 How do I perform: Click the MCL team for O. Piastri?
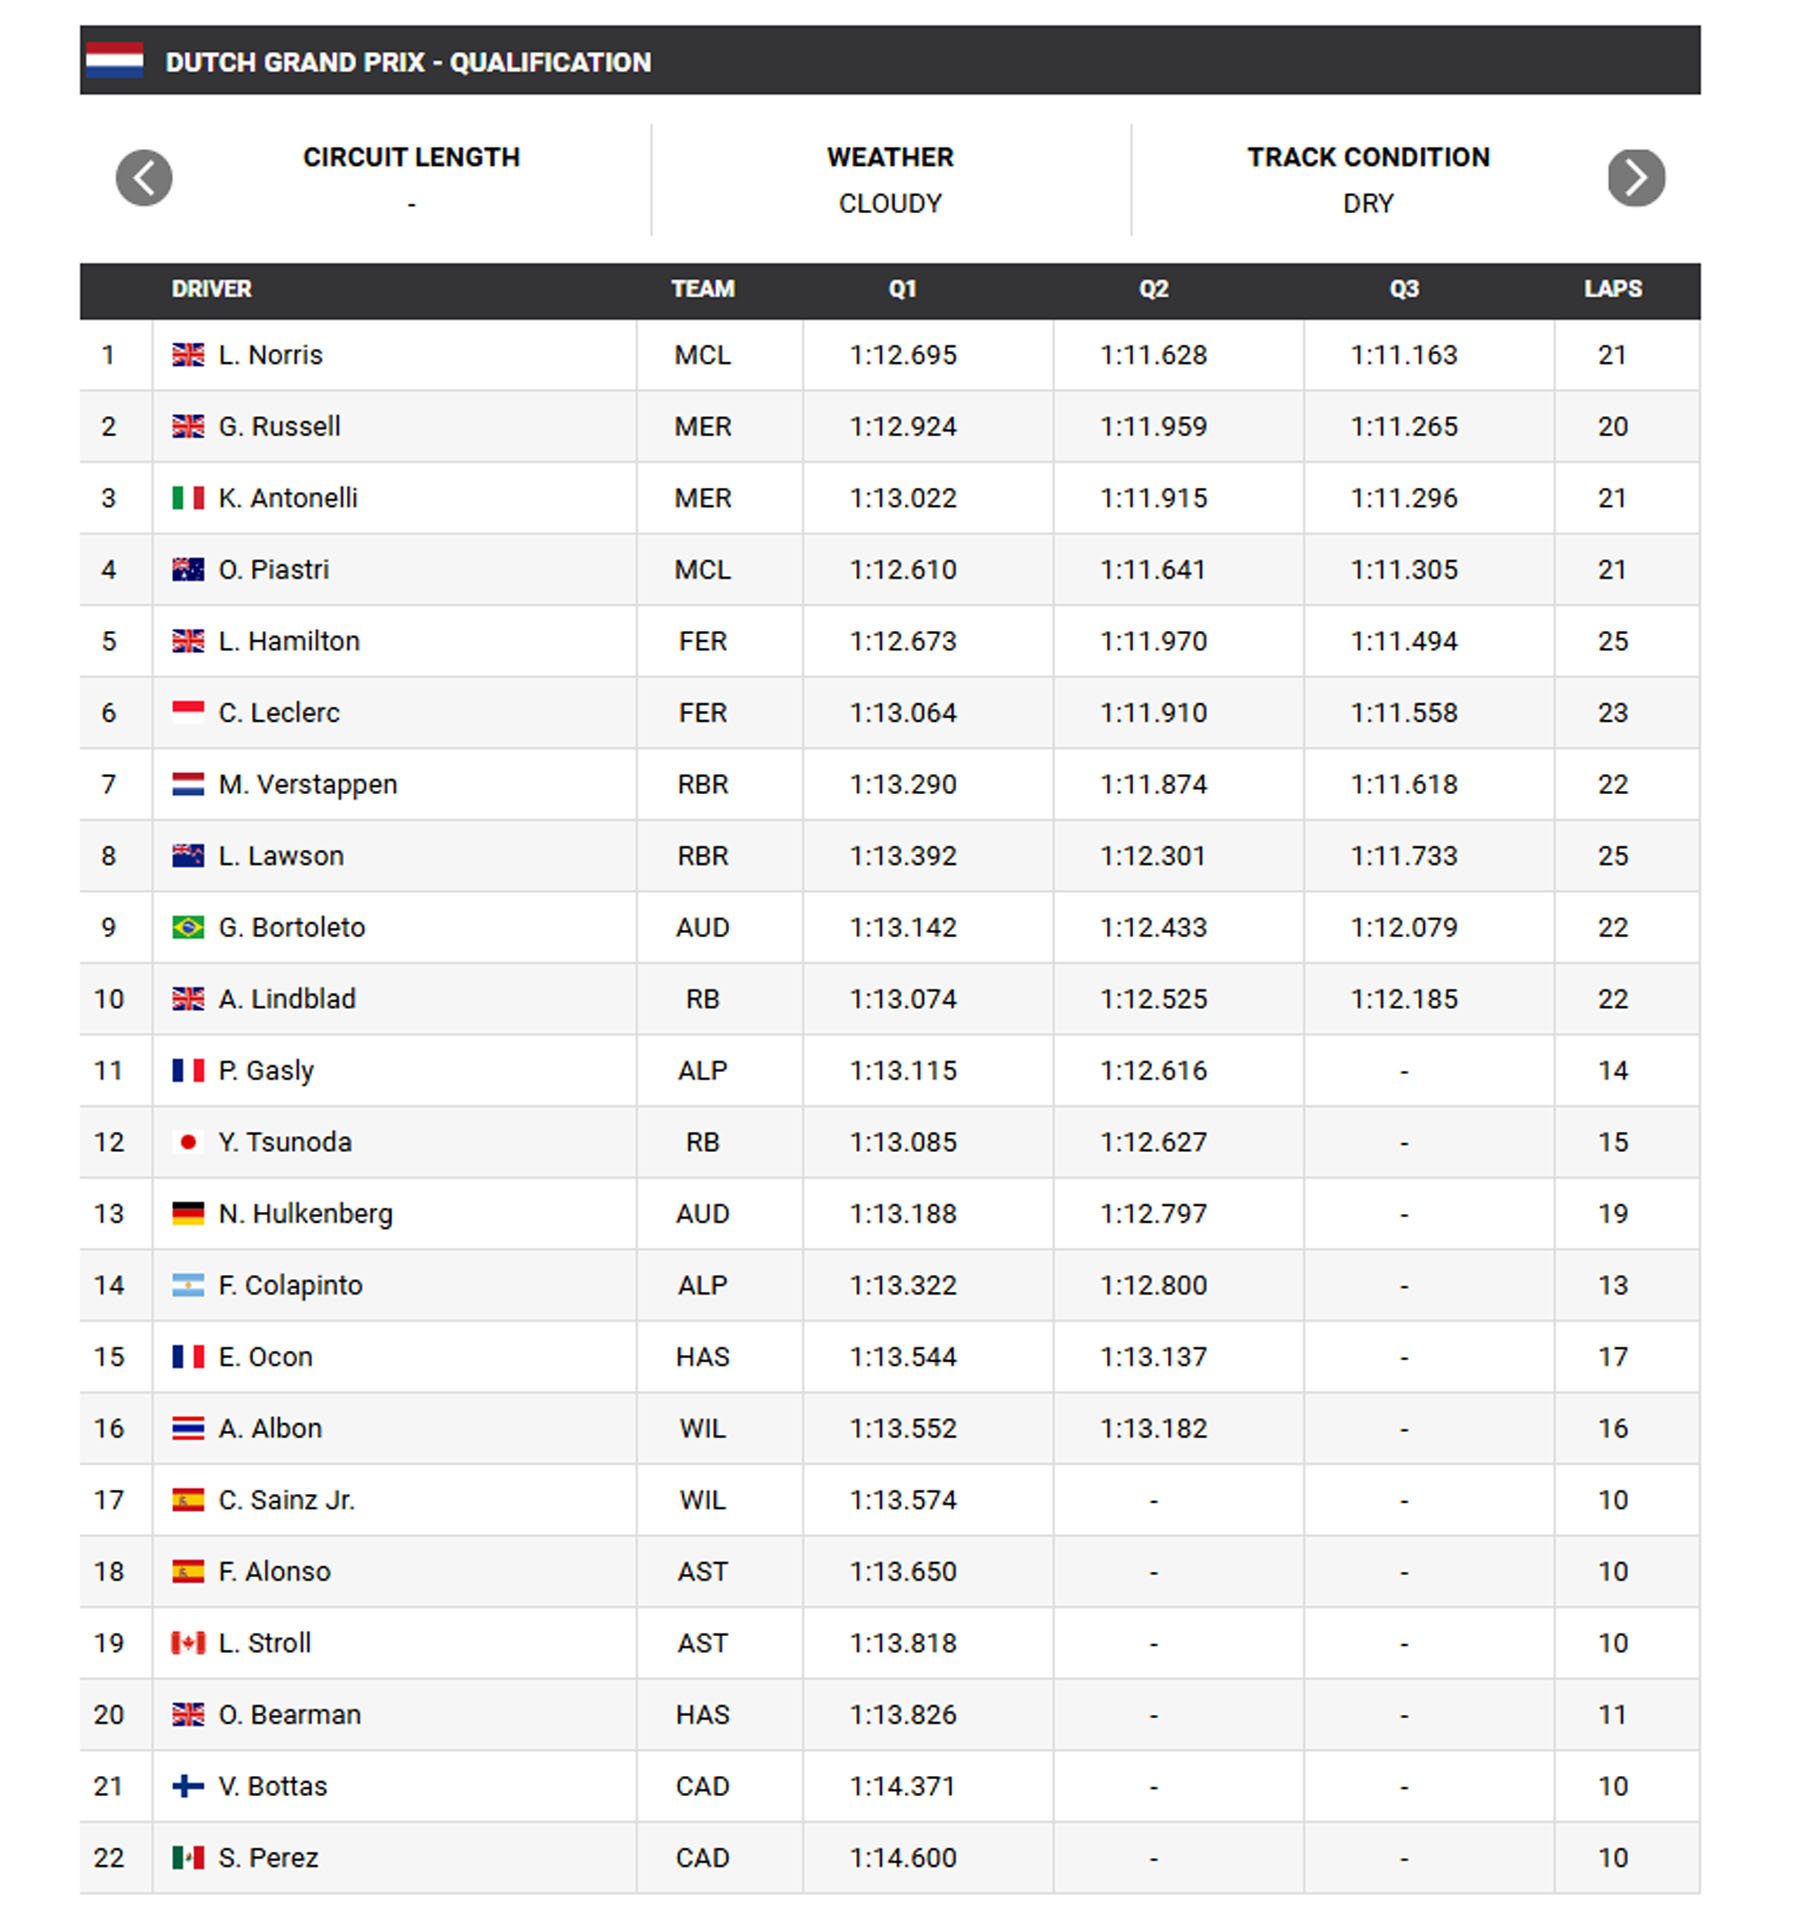pyautogui.click(x=703, y=569)
